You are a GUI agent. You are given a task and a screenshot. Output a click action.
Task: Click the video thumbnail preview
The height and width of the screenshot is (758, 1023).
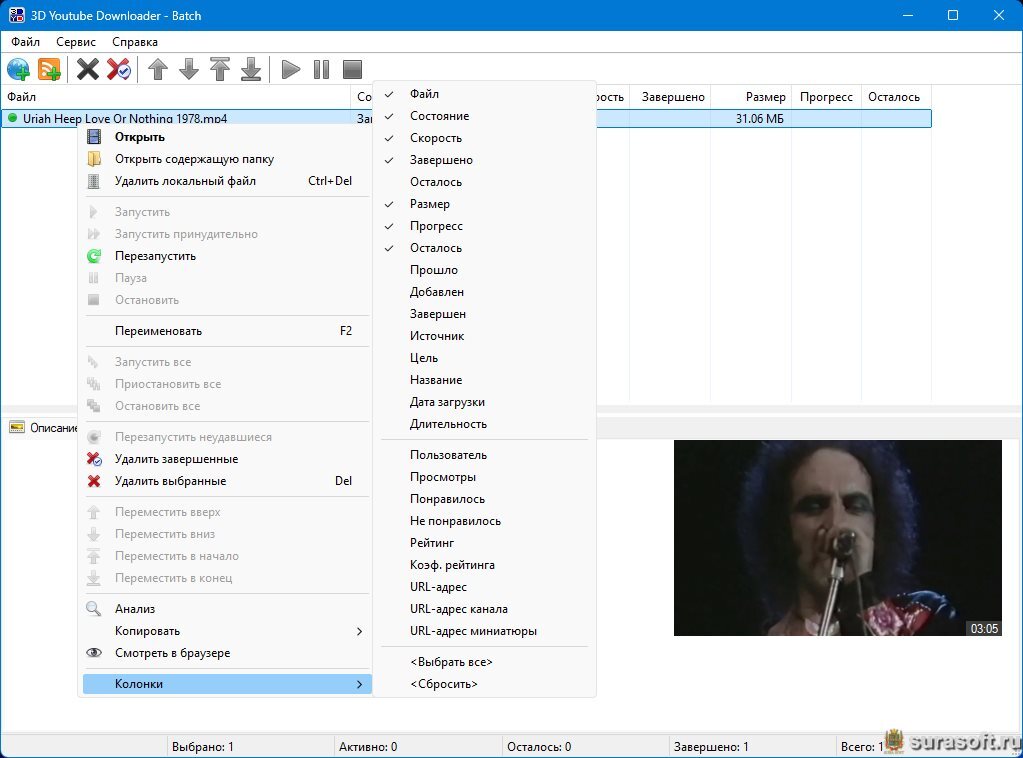(x=838, y=538)
